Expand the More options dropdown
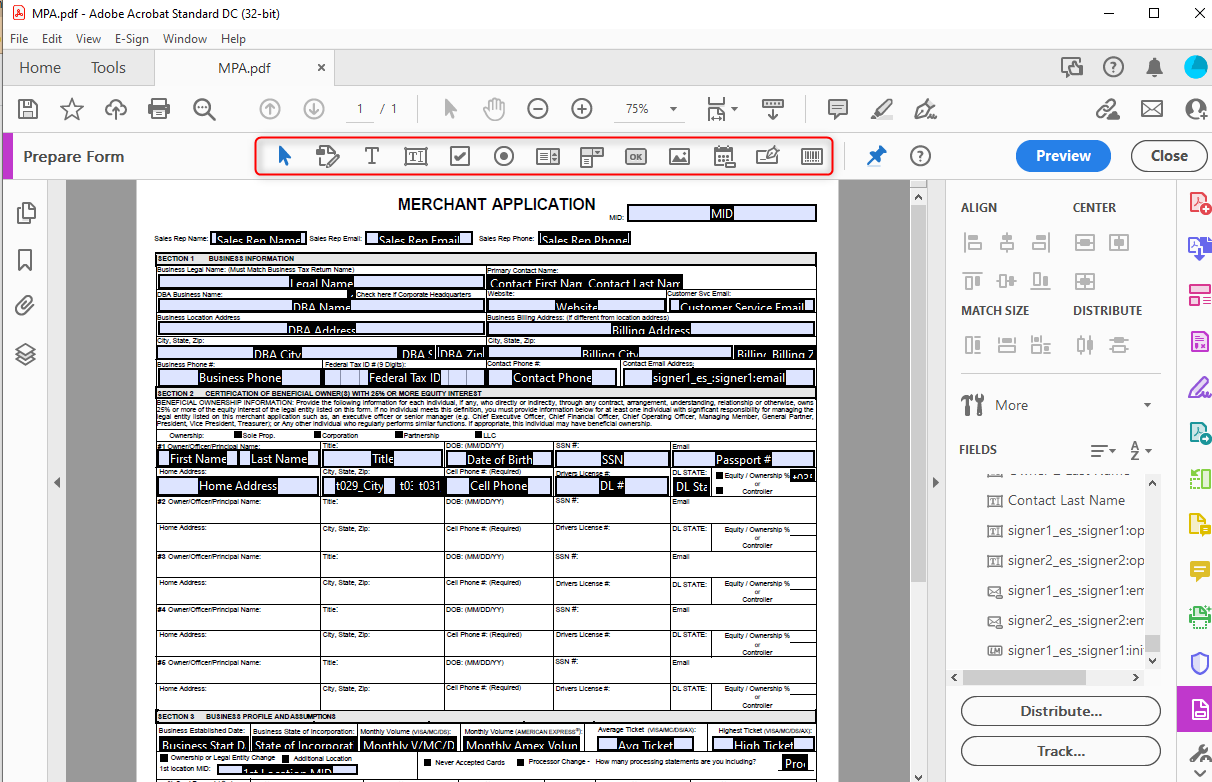Screen dimensions: 1212x782 tap(1147, 405)
